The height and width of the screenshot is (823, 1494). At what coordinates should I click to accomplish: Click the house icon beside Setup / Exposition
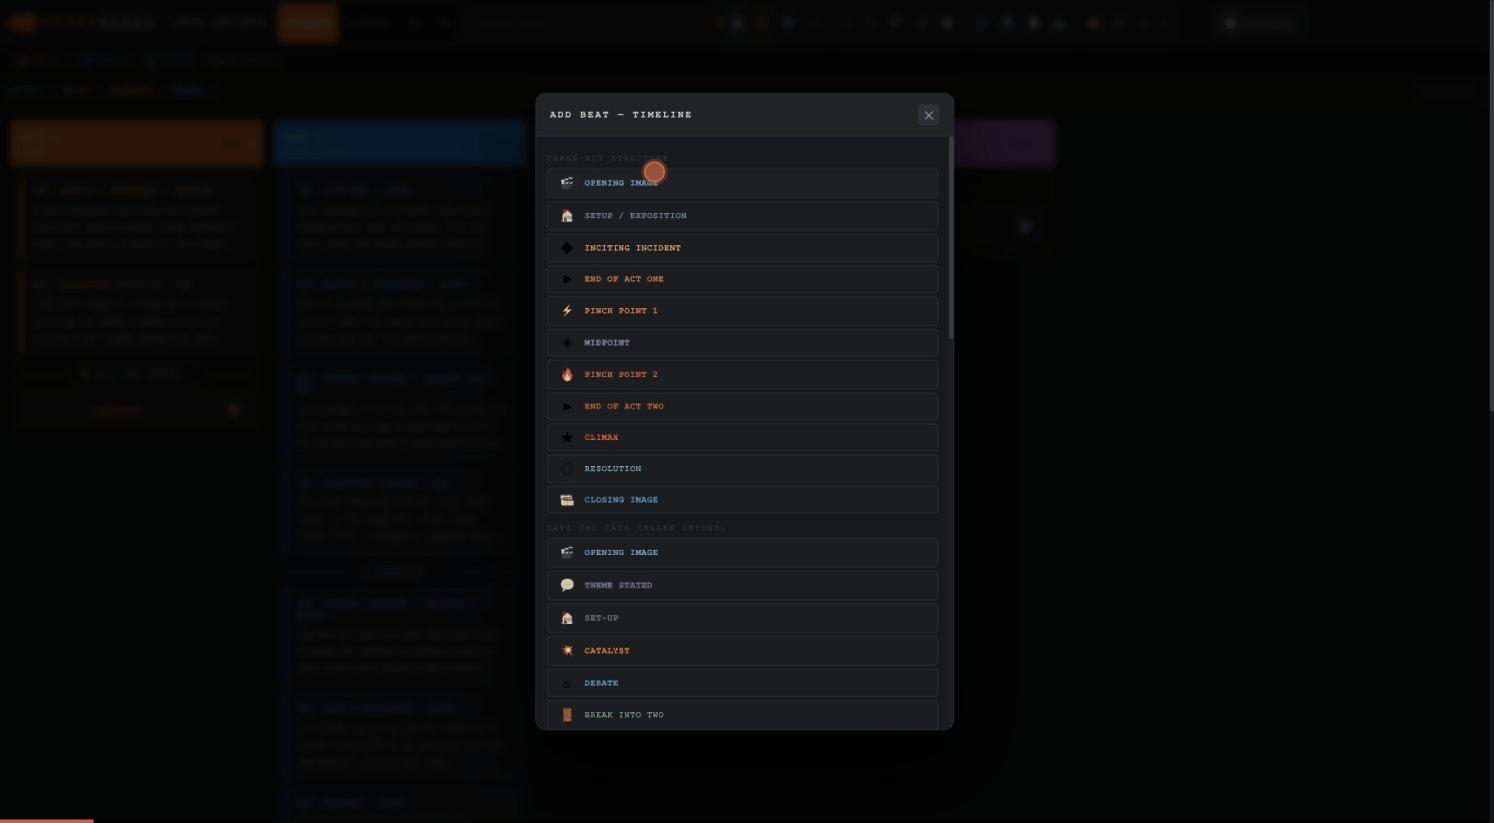click(567, 216)
